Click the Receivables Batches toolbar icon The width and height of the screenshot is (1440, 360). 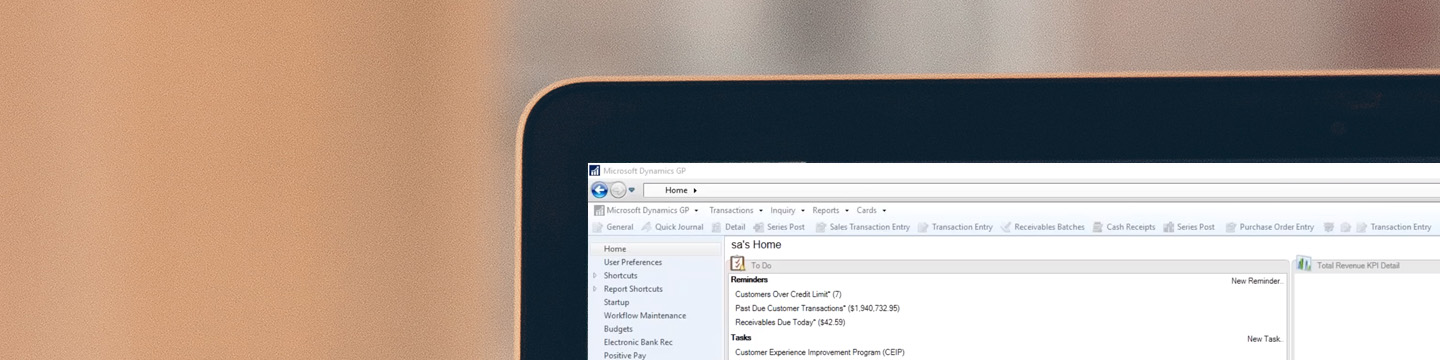tap(1006, 227)
